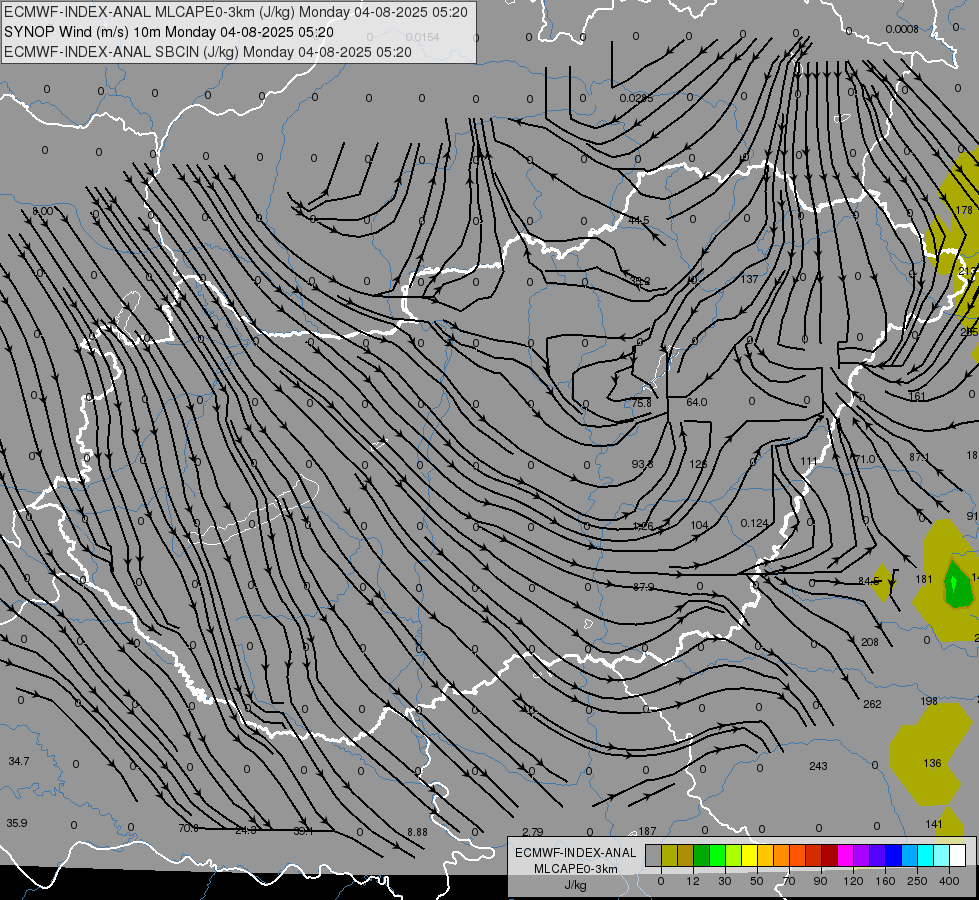Click the map value 137
979x900 pixels.
(x=749, y=279)
